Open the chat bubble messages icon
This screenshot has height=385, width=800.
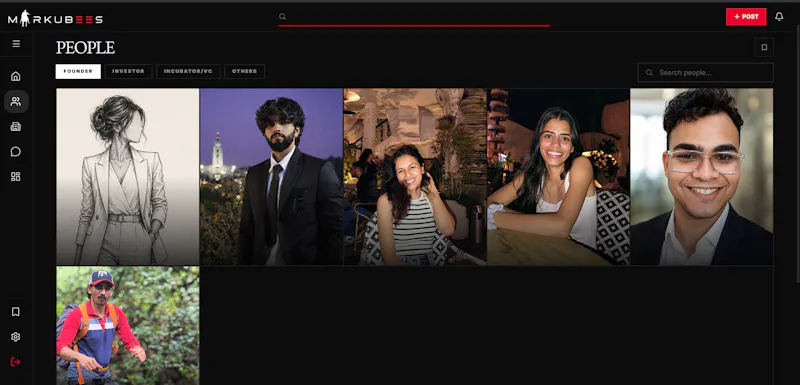click(16, 151)
